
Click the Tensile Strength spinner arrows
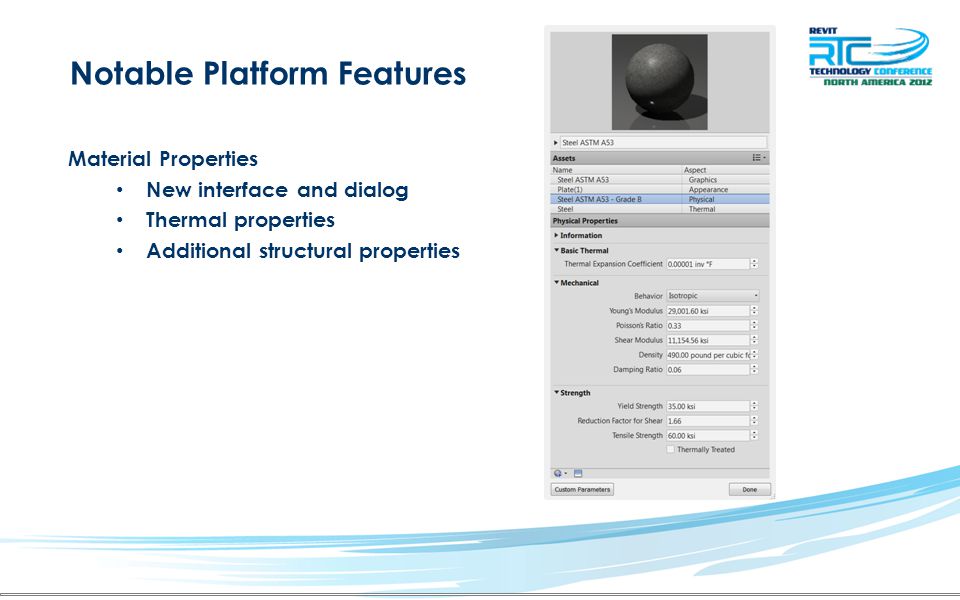(x=754, y=436)
